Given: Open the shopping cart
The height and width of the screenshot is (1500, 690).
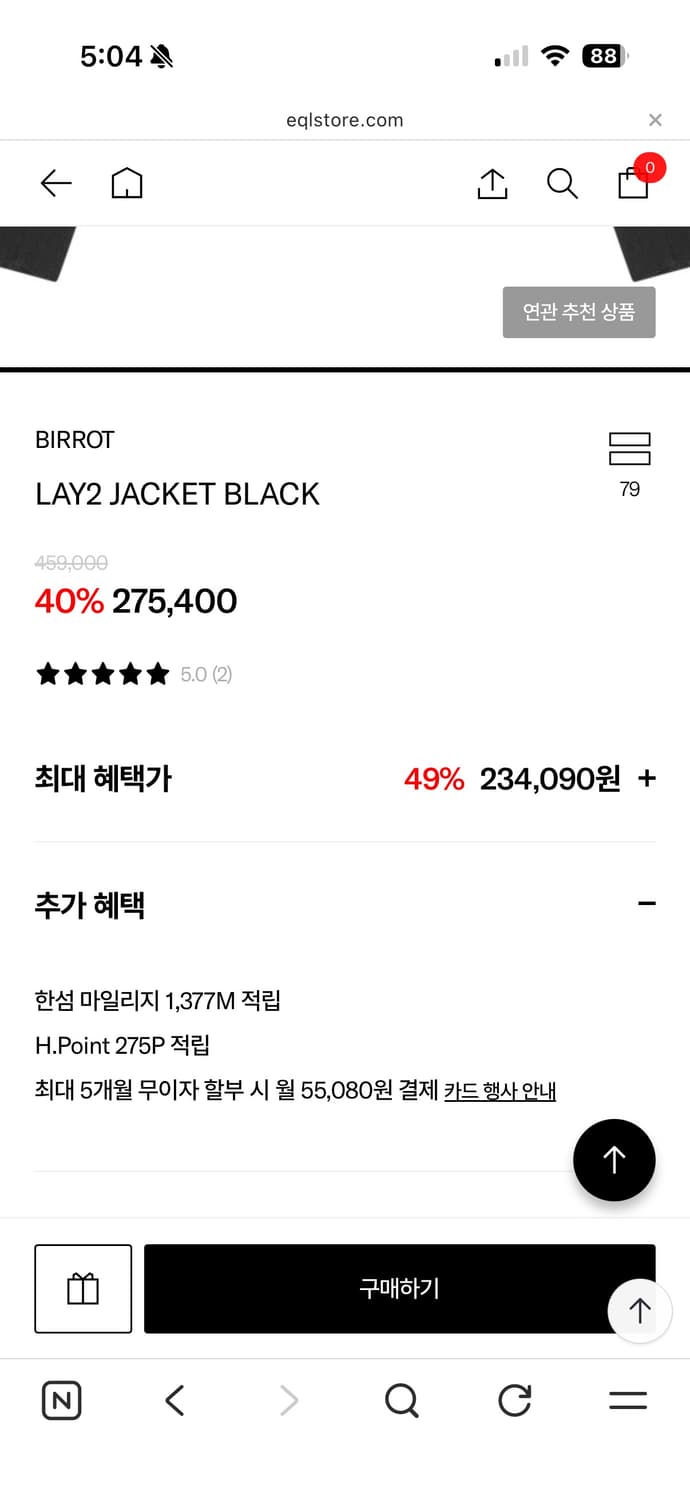Looking at the screenshot, I should tap(633, 184).
